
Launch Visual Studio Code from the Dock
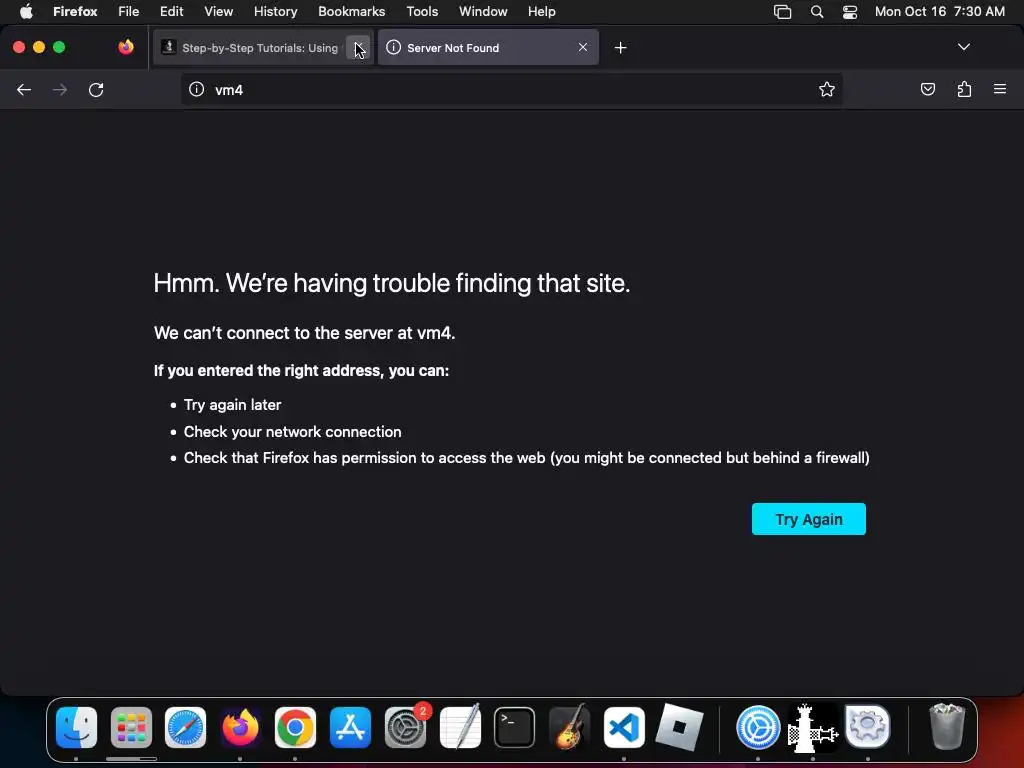[624, 728]
